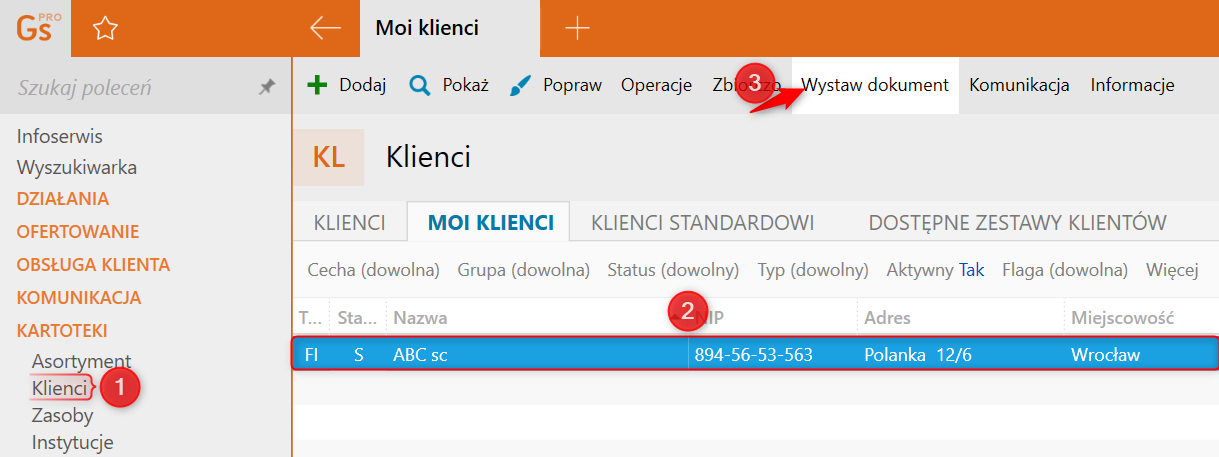Screen dimensions: 1219x457
Task: Click the green plus Dodaj icon
Action: coord(317,85)
